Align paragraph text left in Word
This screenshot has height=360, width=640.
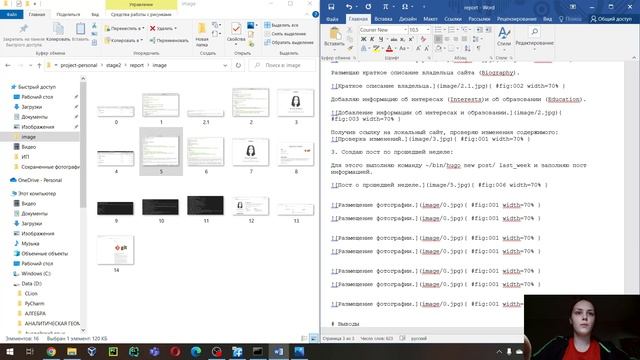click(x=438, y=39)
